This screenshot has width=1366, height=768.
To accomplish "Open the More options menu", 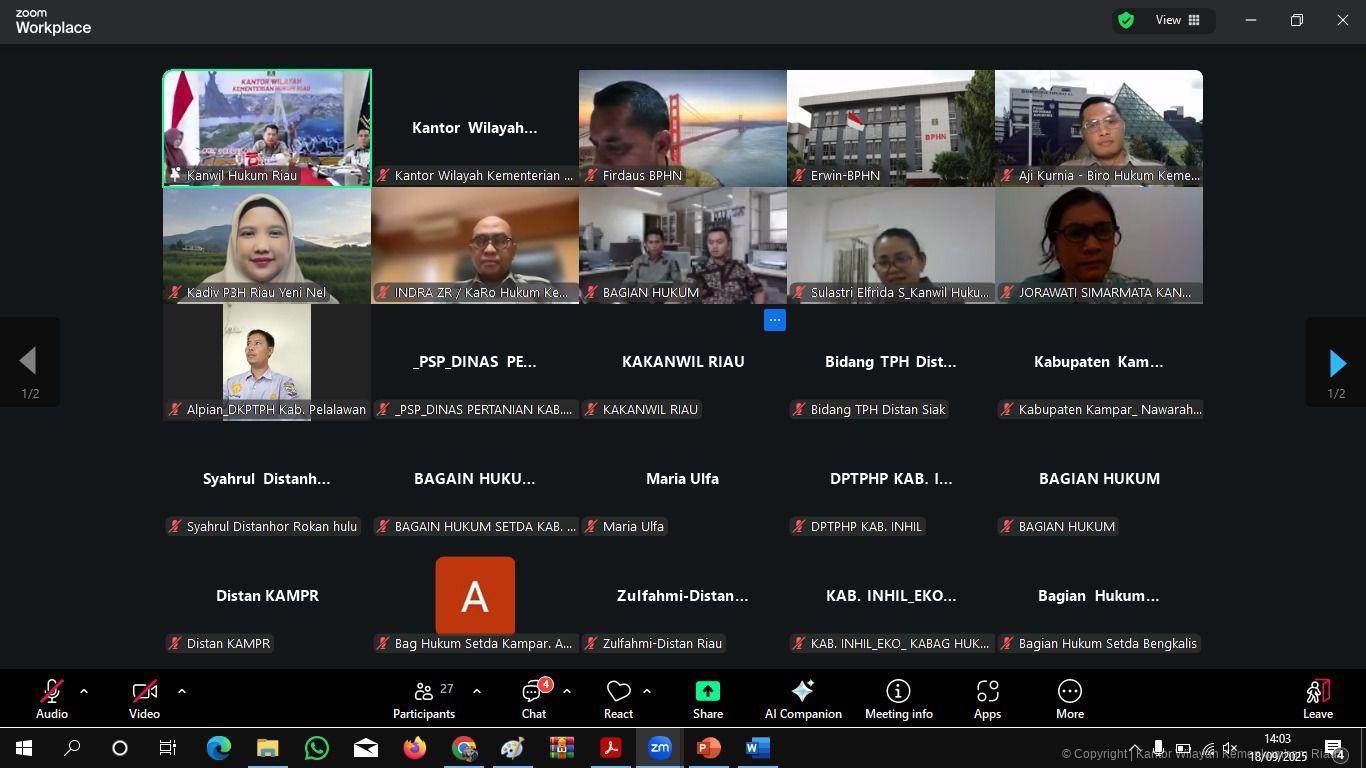I will point(1069,699).
